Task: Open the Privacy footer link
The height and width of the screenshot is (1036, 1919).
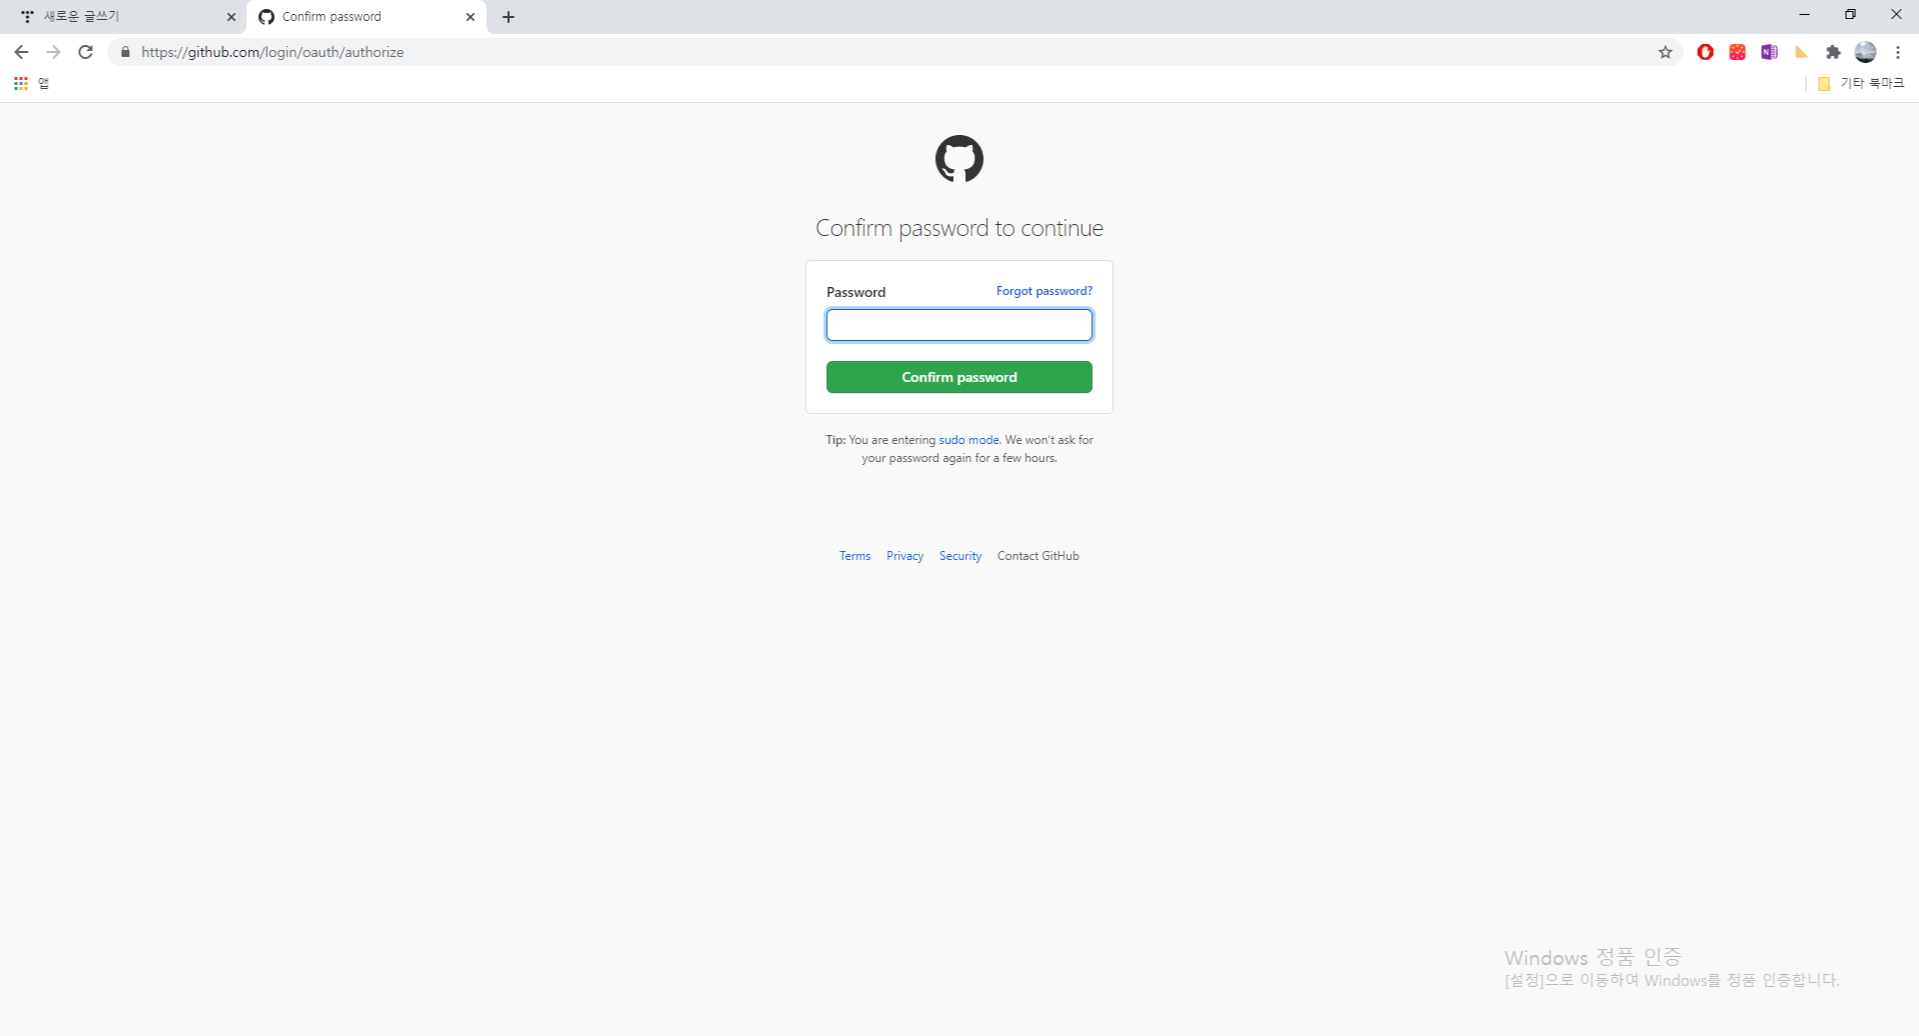Action: 905,556
